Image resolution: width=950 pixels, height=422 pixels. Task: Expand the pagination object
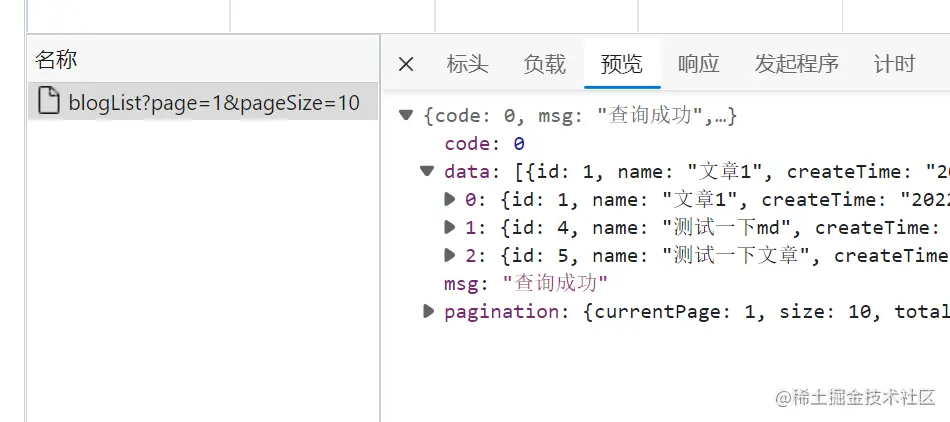tap(428, 311)
